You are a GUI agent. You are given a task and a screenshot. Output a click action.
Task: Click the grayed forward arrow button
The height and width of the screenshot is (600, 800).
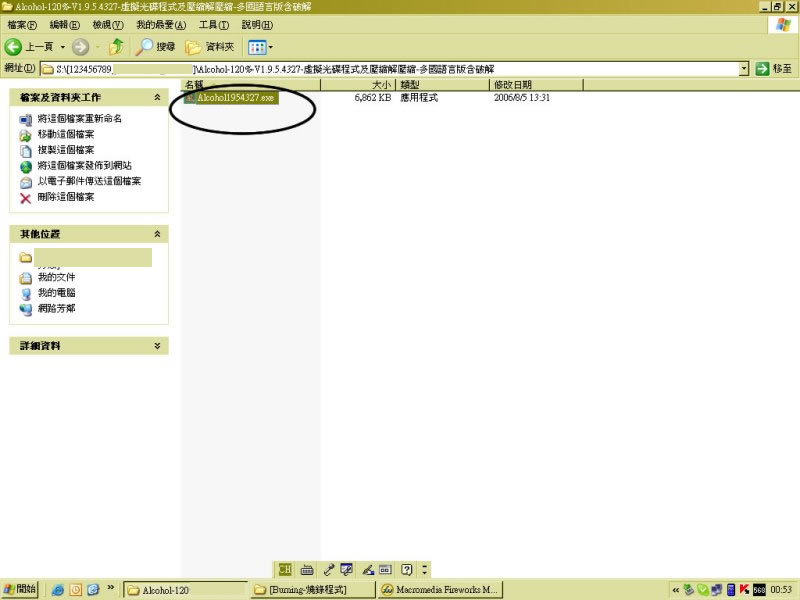coord(80,47)
